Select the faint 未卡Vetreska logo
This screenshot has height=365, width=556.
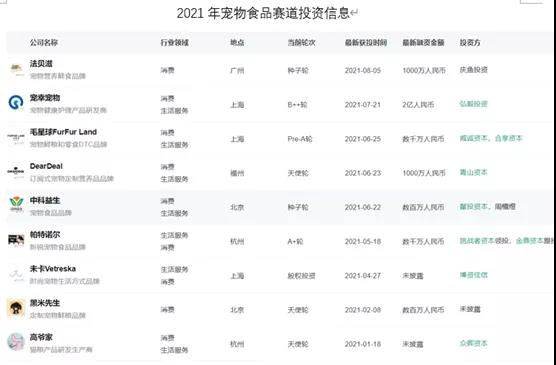[16, 274]
